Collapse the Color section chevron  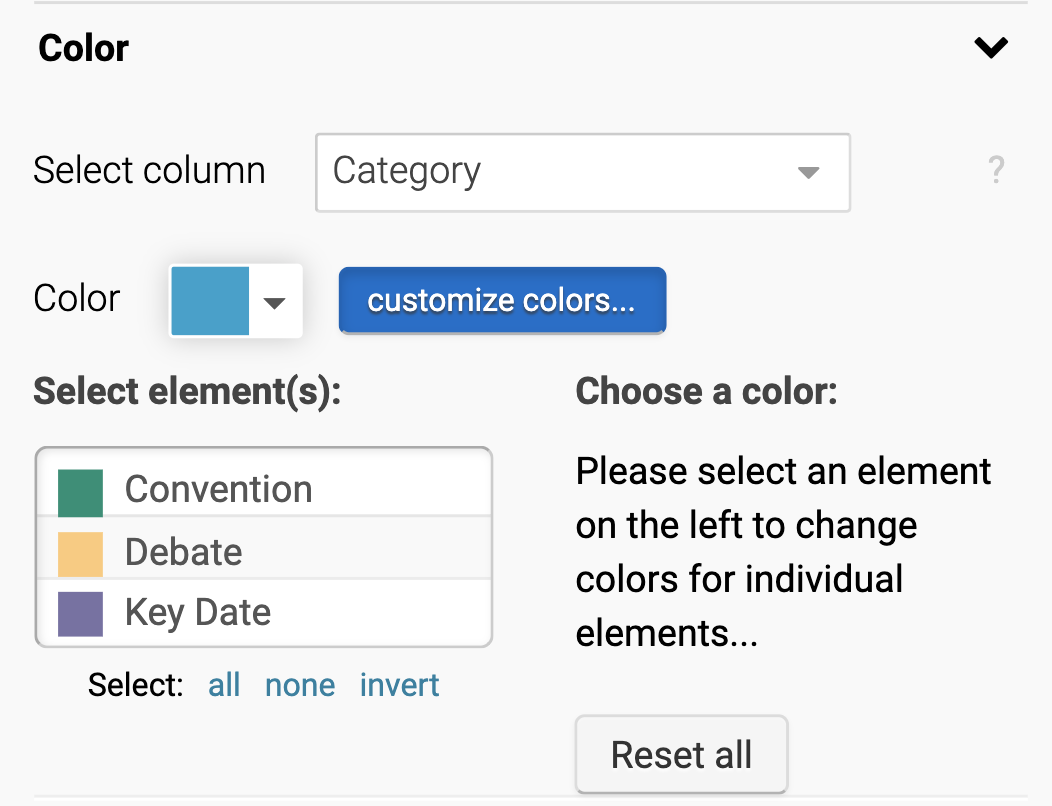(x=991, y=47)
